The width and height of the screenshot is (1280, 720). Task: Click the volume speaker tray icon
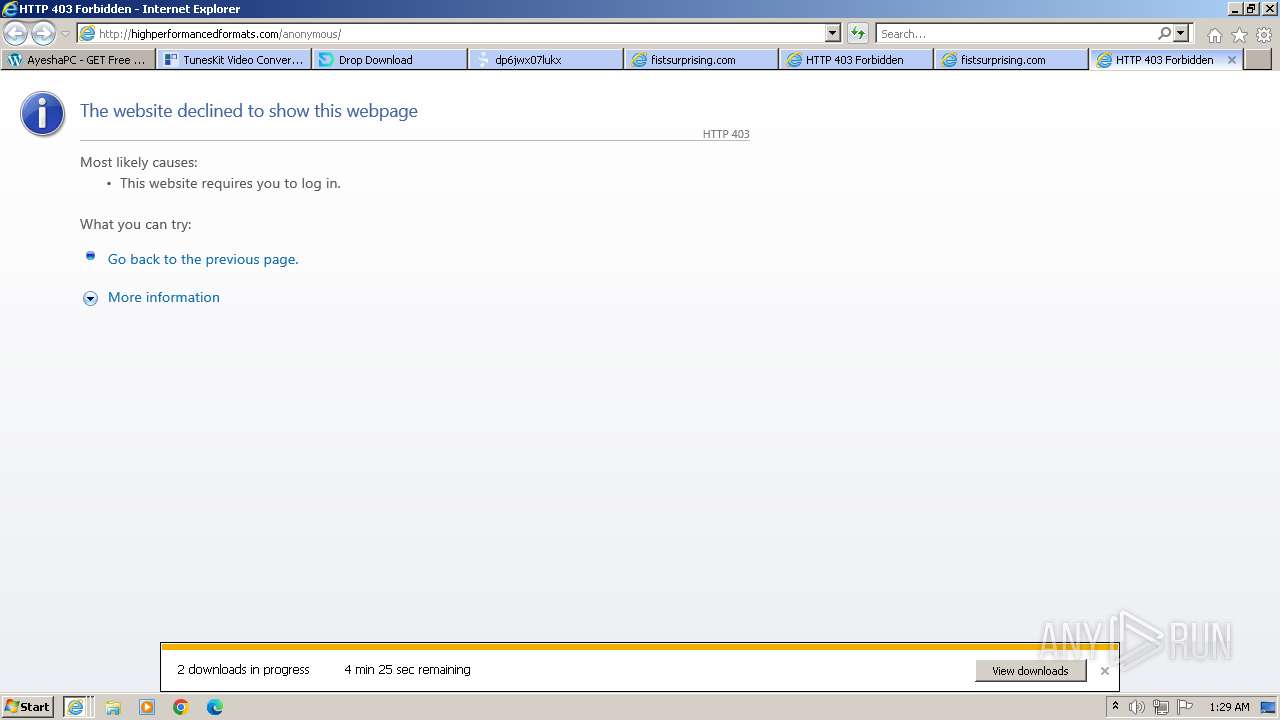coord(1137,707)
